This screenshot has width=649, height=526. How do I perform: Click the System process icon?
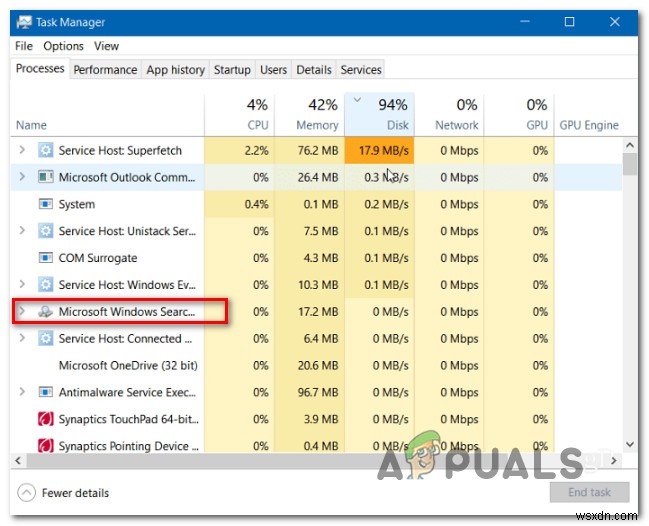45,204
